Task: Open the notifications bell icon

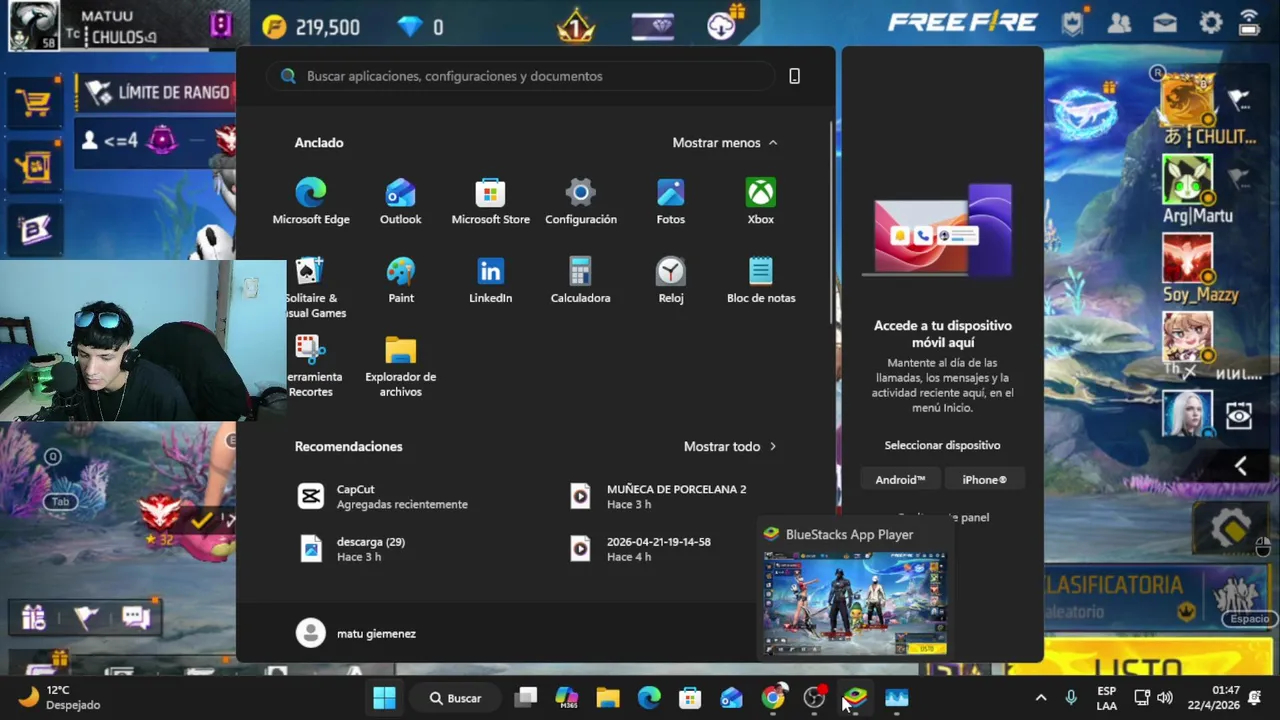Action: pyautogui.click(x=1255, y=698)
